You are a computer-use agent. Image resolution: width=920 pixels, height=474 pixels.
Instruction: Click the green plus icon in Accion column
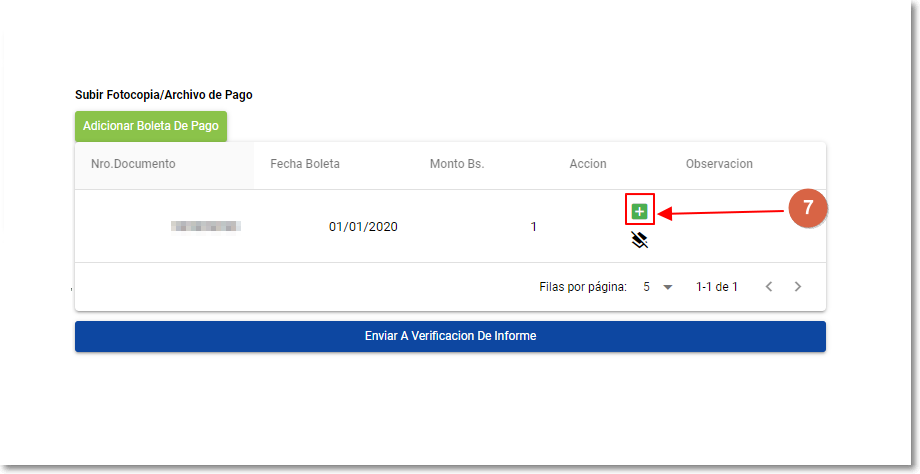pyautogui.click(x=639, y=211)
